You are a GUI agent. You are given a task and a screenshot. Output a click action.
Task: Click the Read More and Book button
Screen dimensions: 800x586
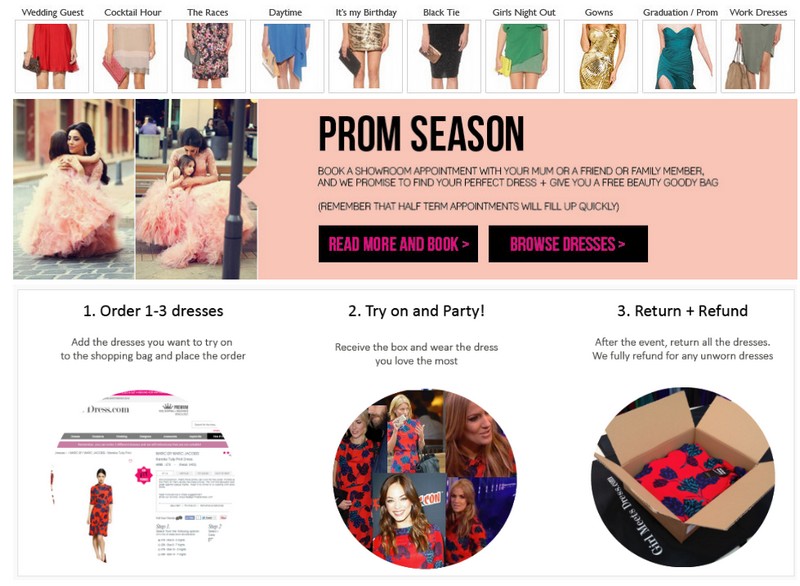tap(398, 244)
